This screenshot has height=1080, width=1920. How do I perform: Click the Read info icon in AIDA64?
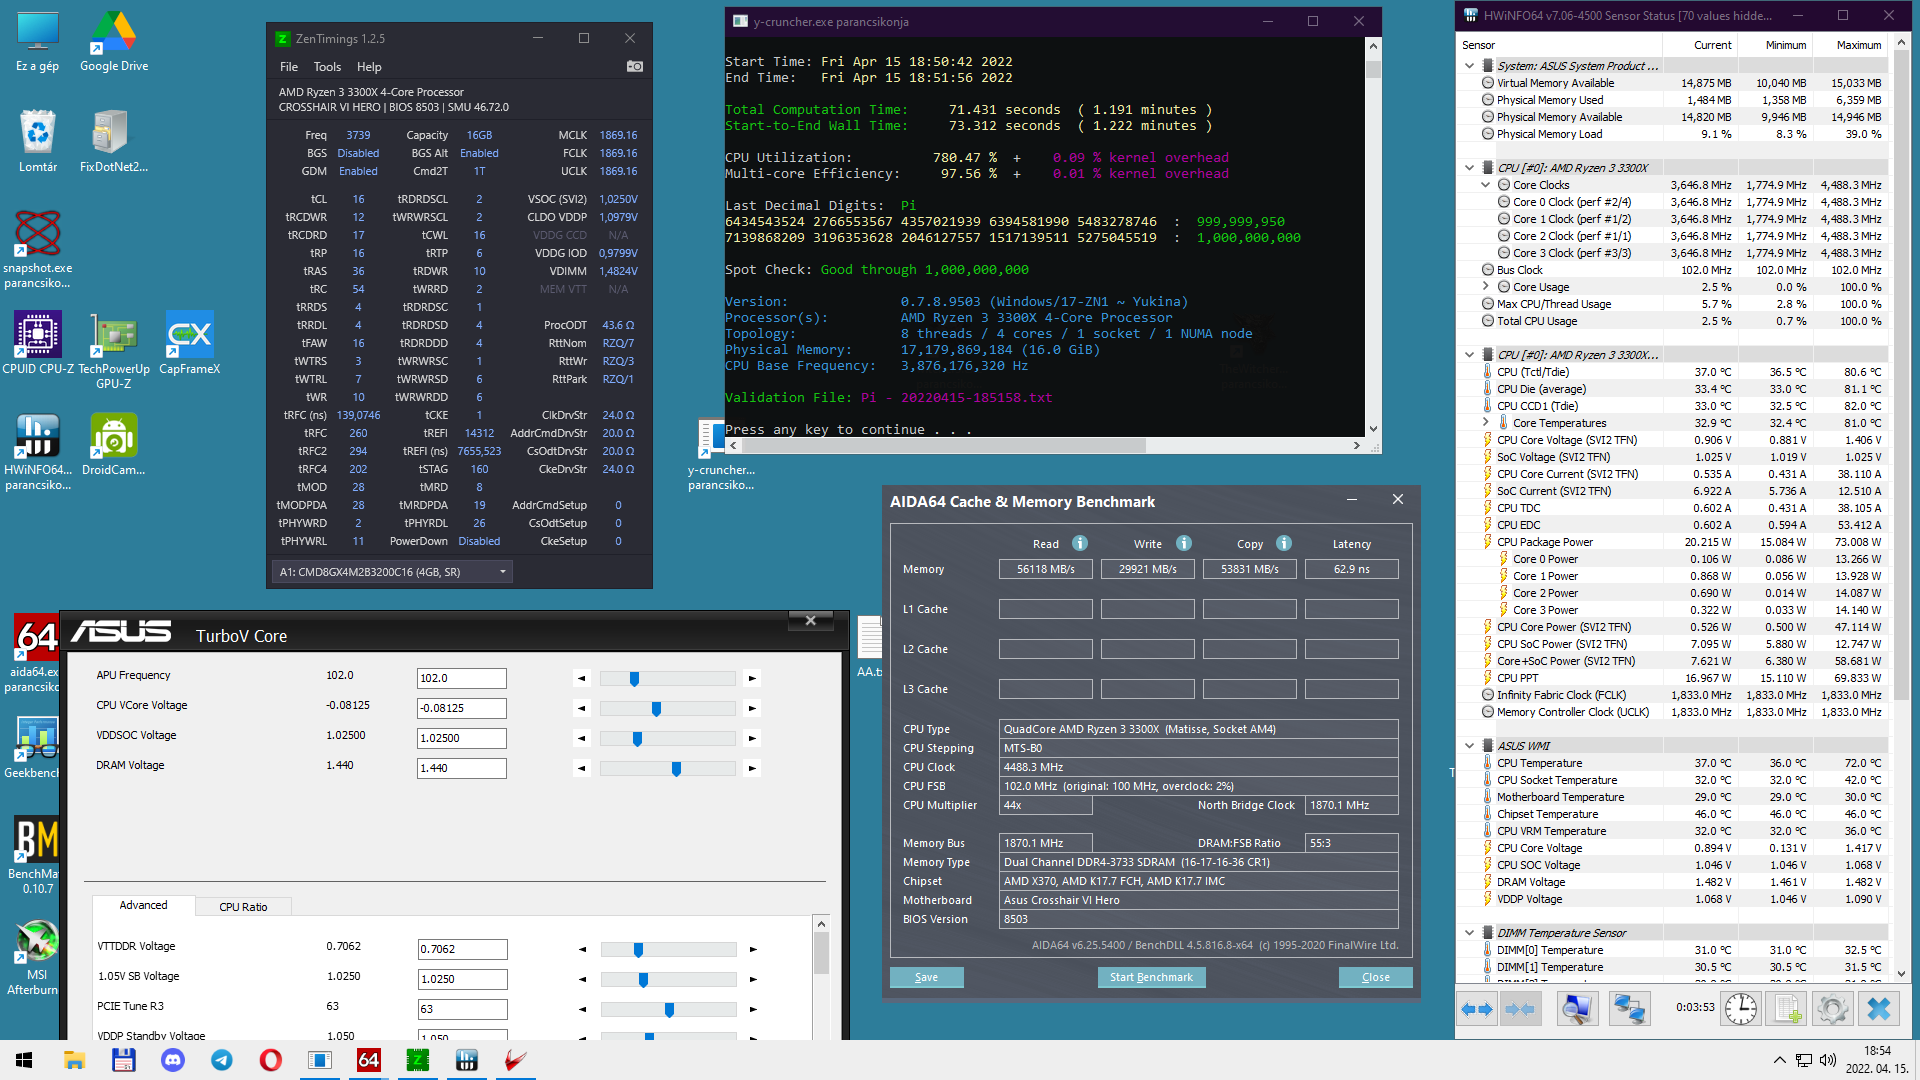click(x=1080, y=543)
